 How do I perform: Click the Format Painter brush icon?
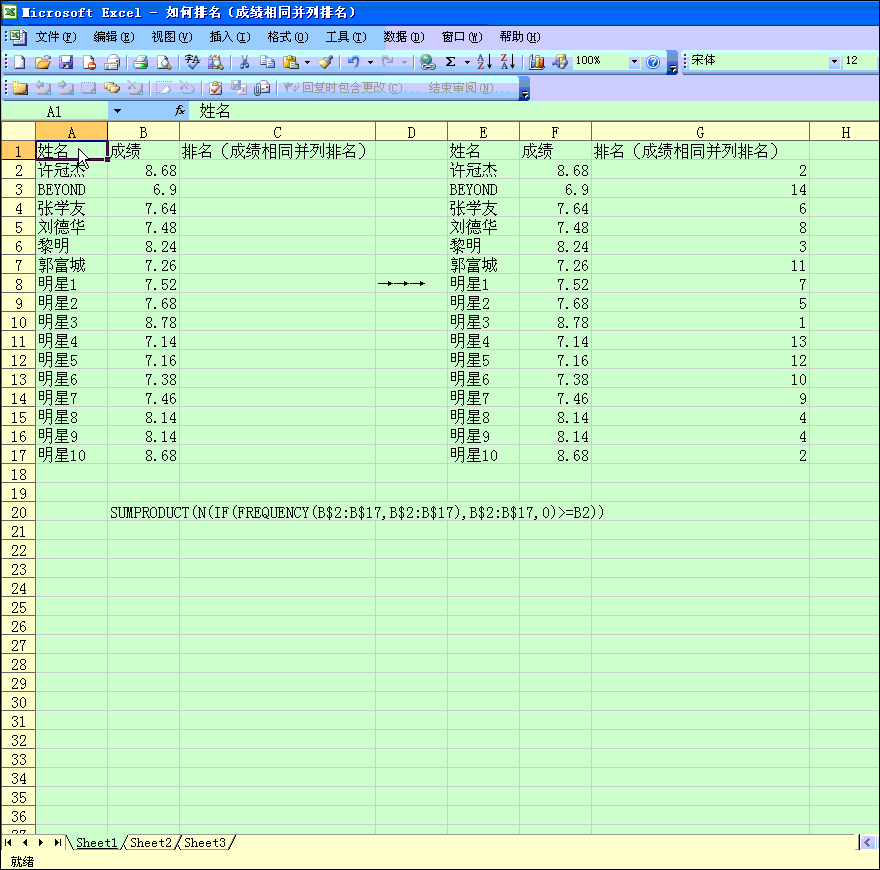[325, 62]
